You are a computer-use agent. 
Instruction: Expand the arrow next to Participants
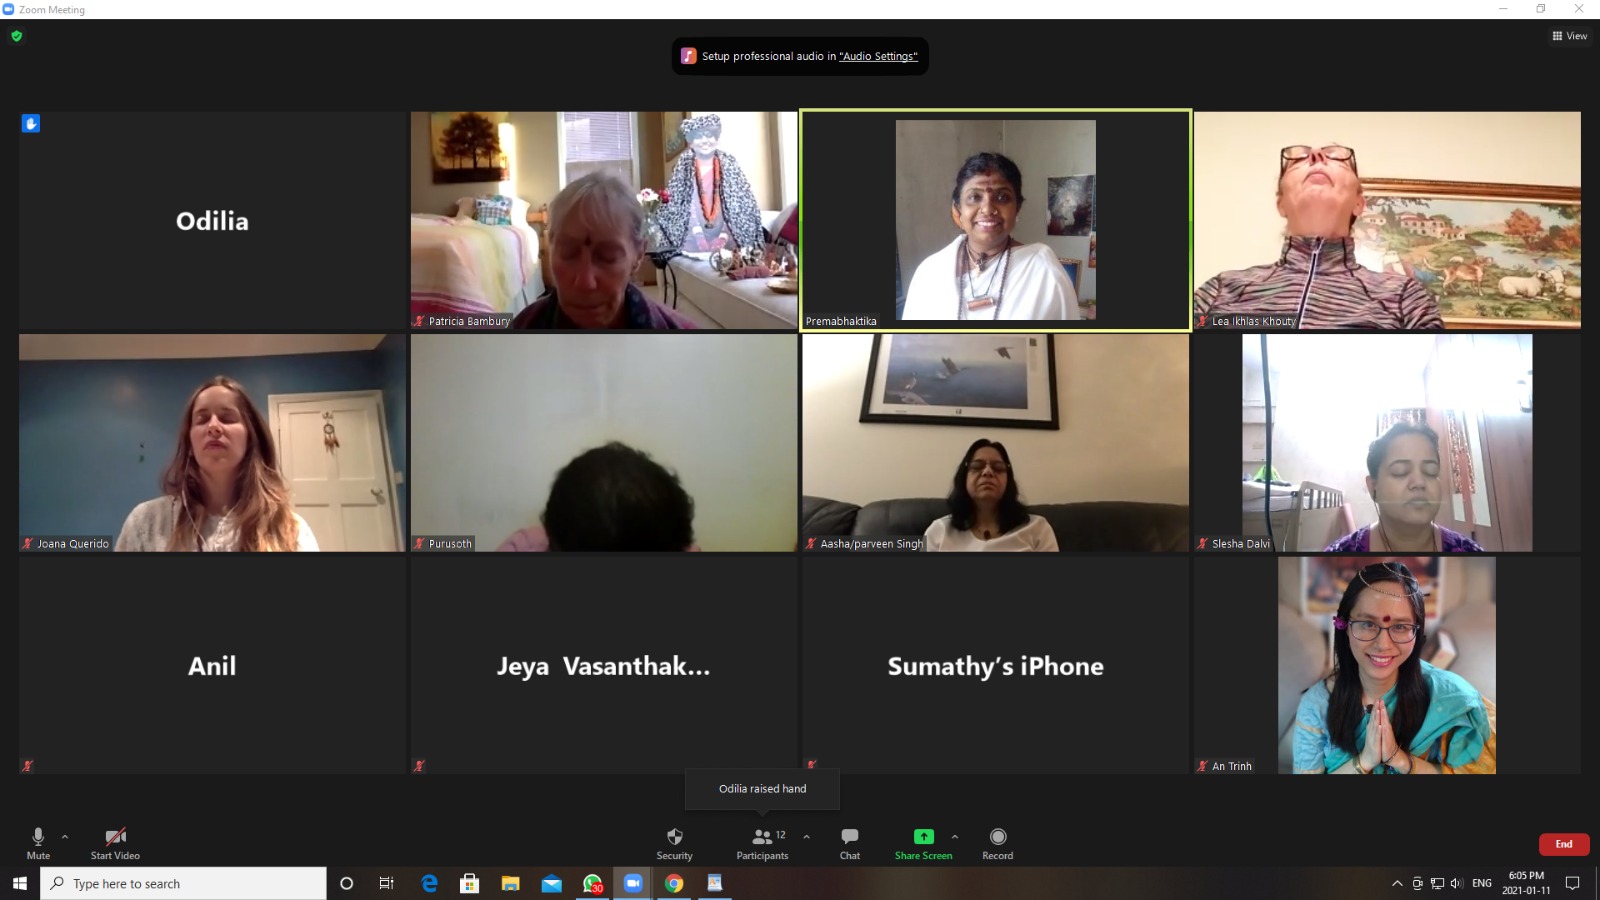tap(806, 836)
